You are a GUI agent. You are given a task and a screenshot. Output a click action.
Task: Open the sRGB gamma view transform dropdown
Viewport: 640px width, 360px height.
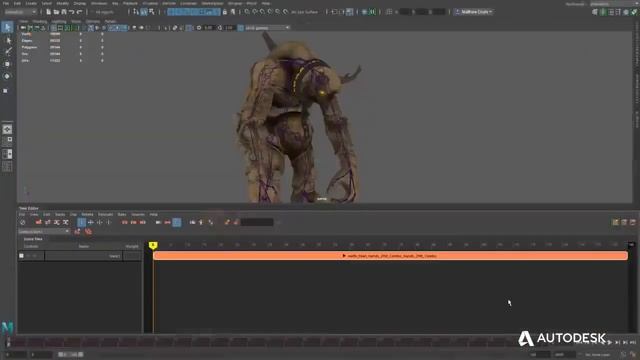coord(267,28)
